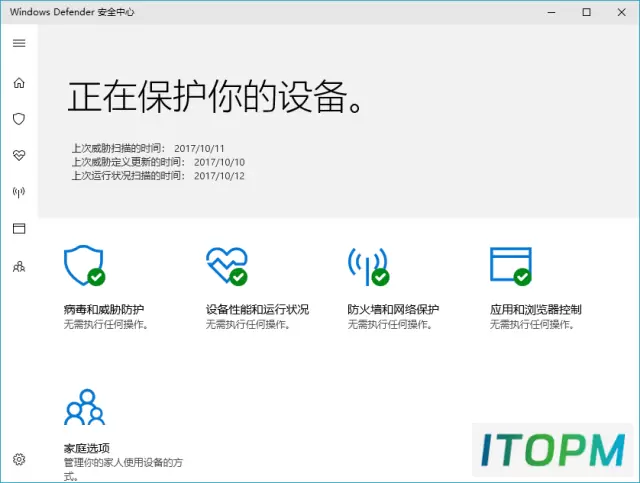Click the 上次运行状况扫描的时间 date 2017/10/12
This screenshot has width=640, height=483.
point(219,176)
